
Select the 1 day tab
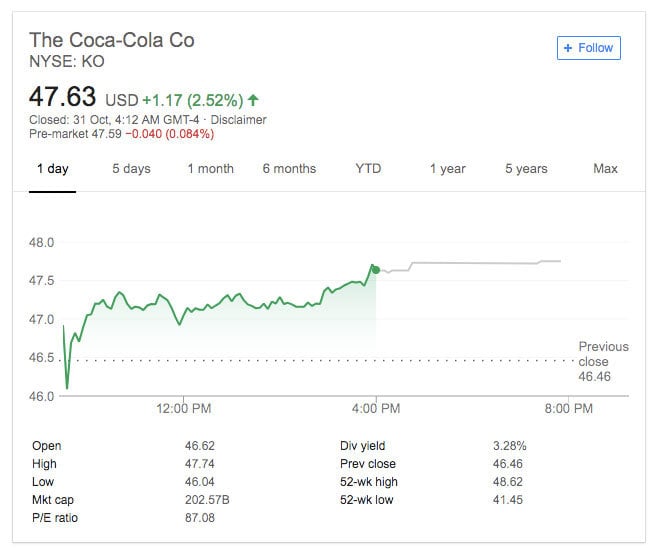tap(52, 169)
